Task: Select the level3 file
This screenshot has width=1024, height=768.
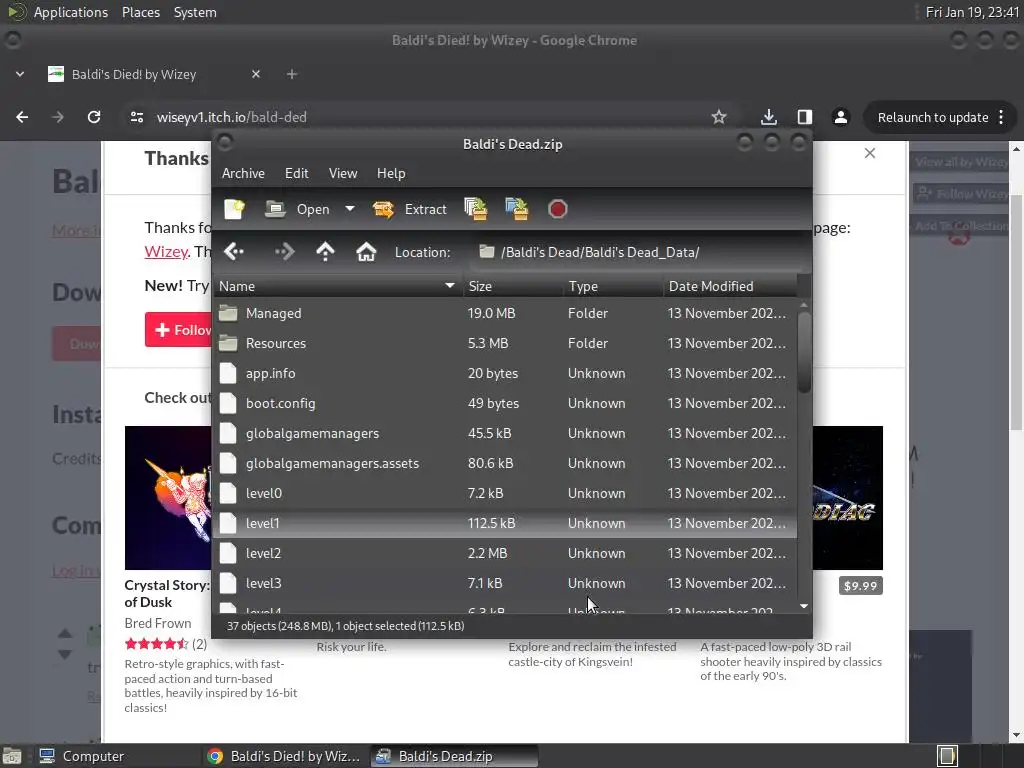Action: 505,584
